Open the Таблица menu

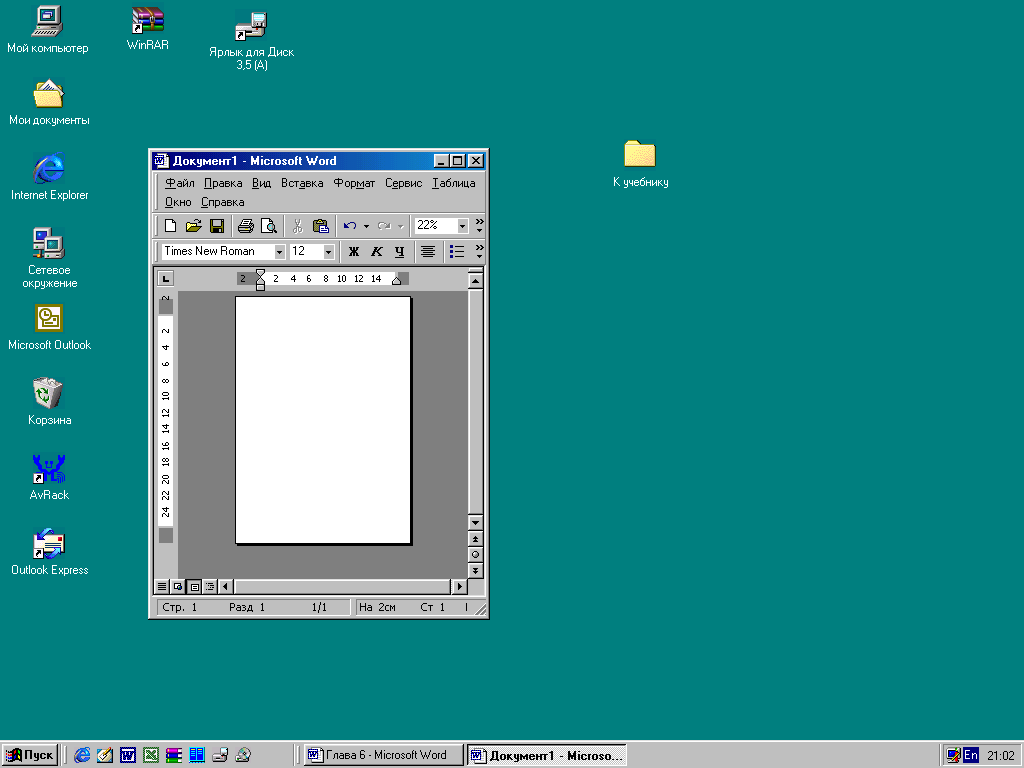[453, 183]
